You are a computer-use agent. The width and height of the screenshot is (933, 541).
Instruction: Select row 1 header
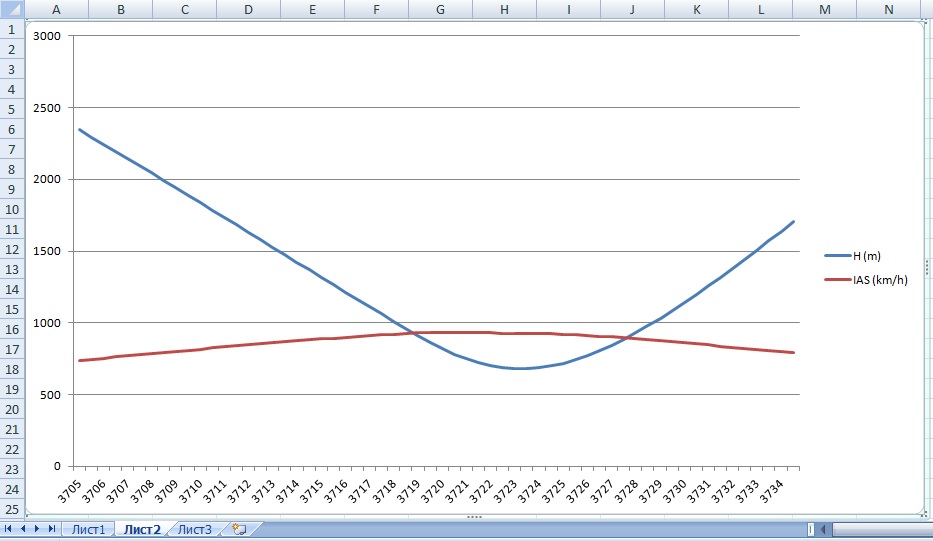click(x=12, y=30)
